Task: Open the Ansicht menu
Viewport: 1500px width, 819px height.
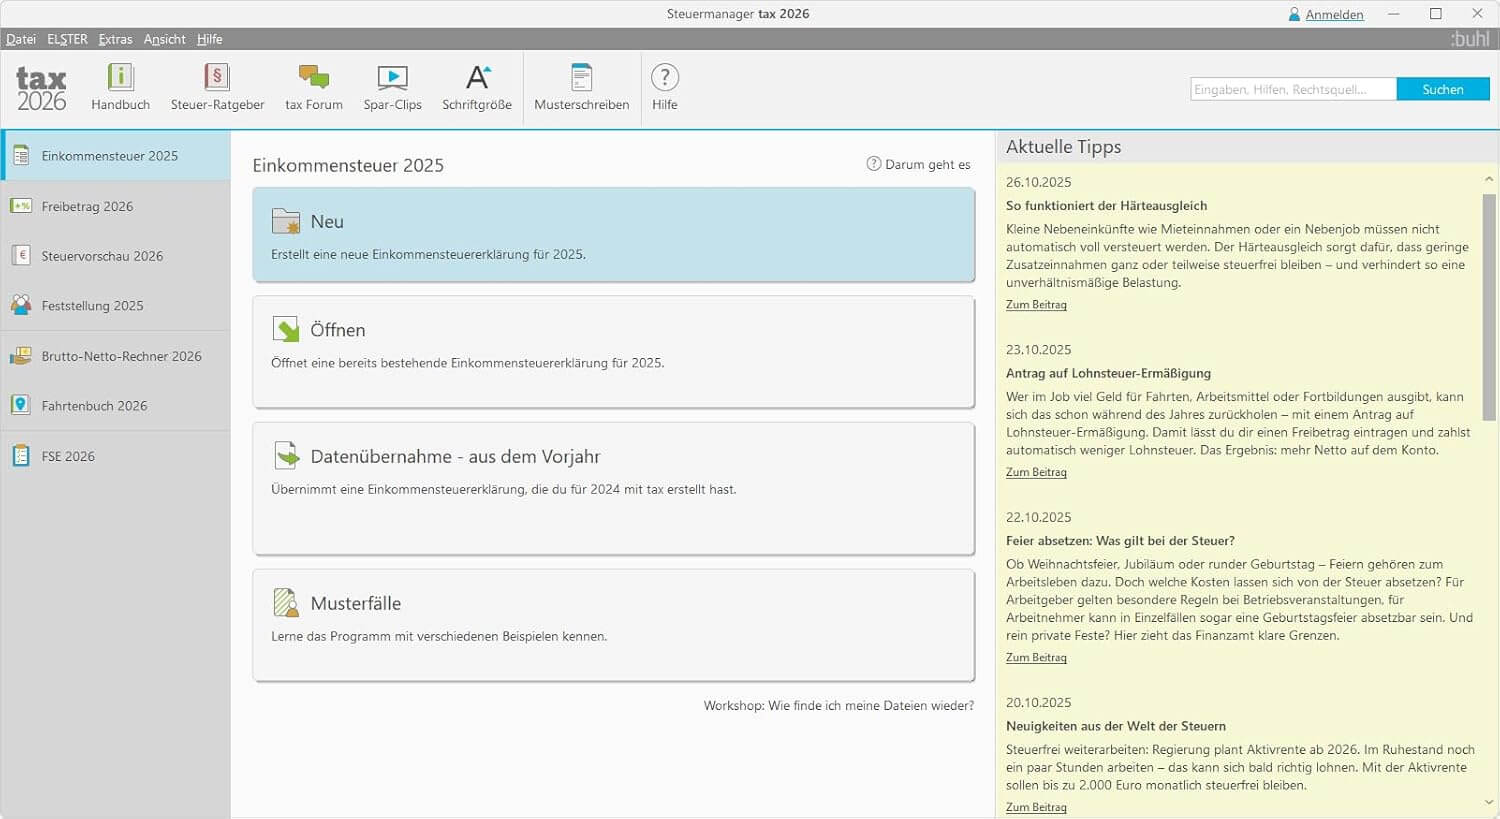Action: coord(164,39)
